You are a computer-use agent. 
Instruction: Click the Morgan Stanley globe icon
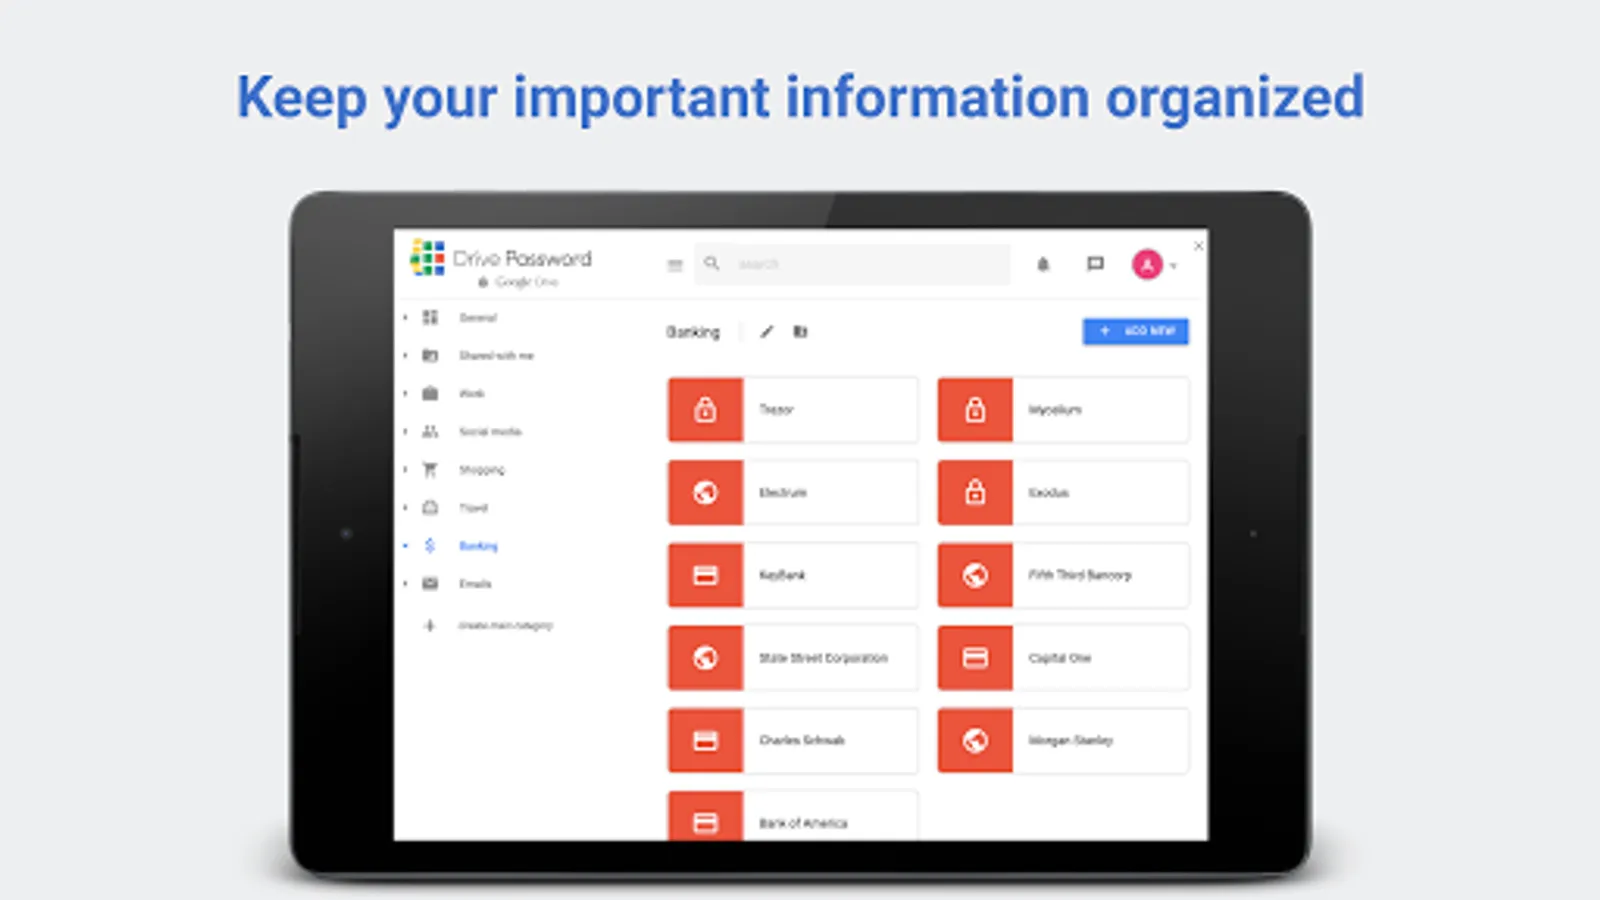pyautogui.click(x=975, y=741)
